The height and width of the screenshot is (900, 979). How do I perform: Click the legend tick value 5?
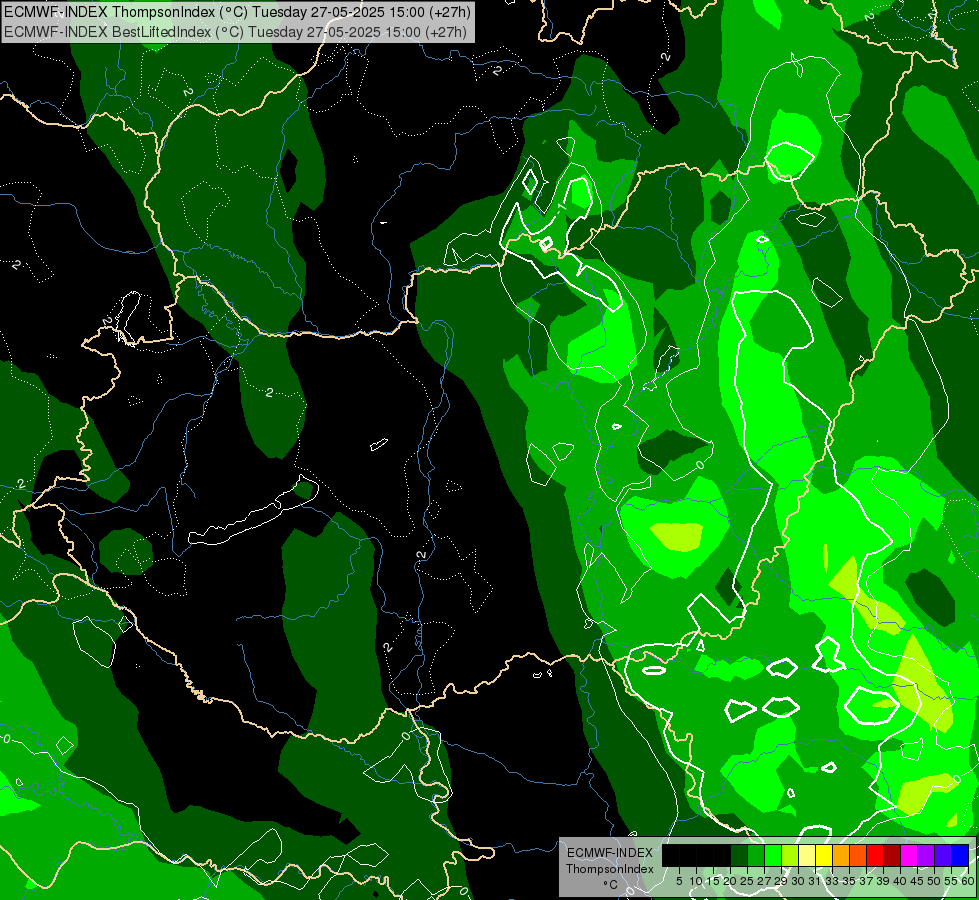[679, 881]
